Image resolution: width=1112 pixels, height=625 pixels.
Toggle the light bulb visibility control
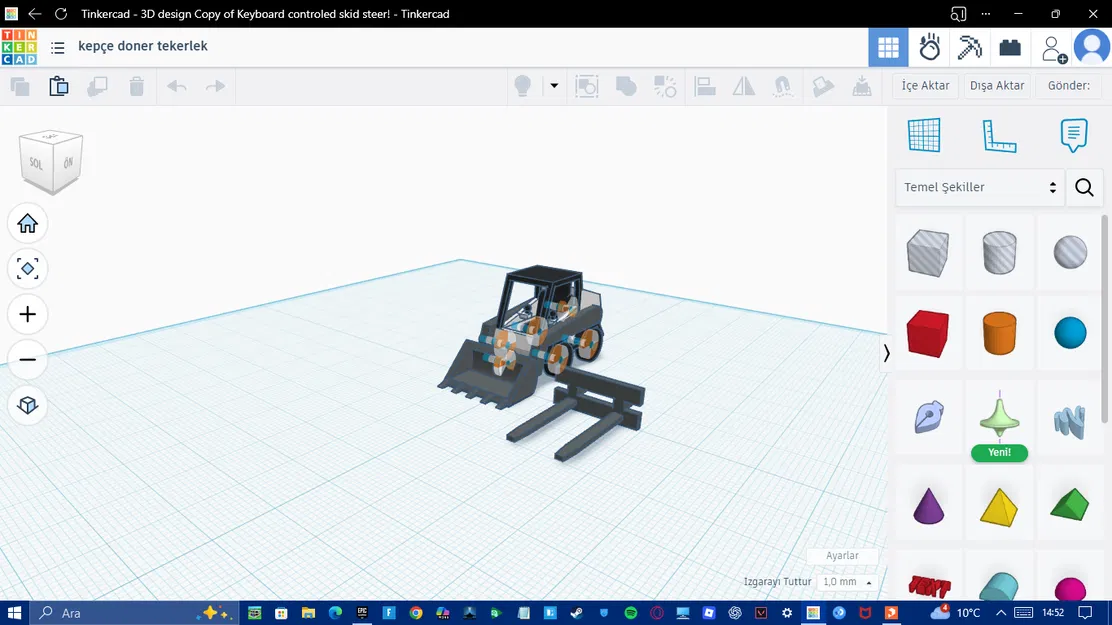click(521, 86)
